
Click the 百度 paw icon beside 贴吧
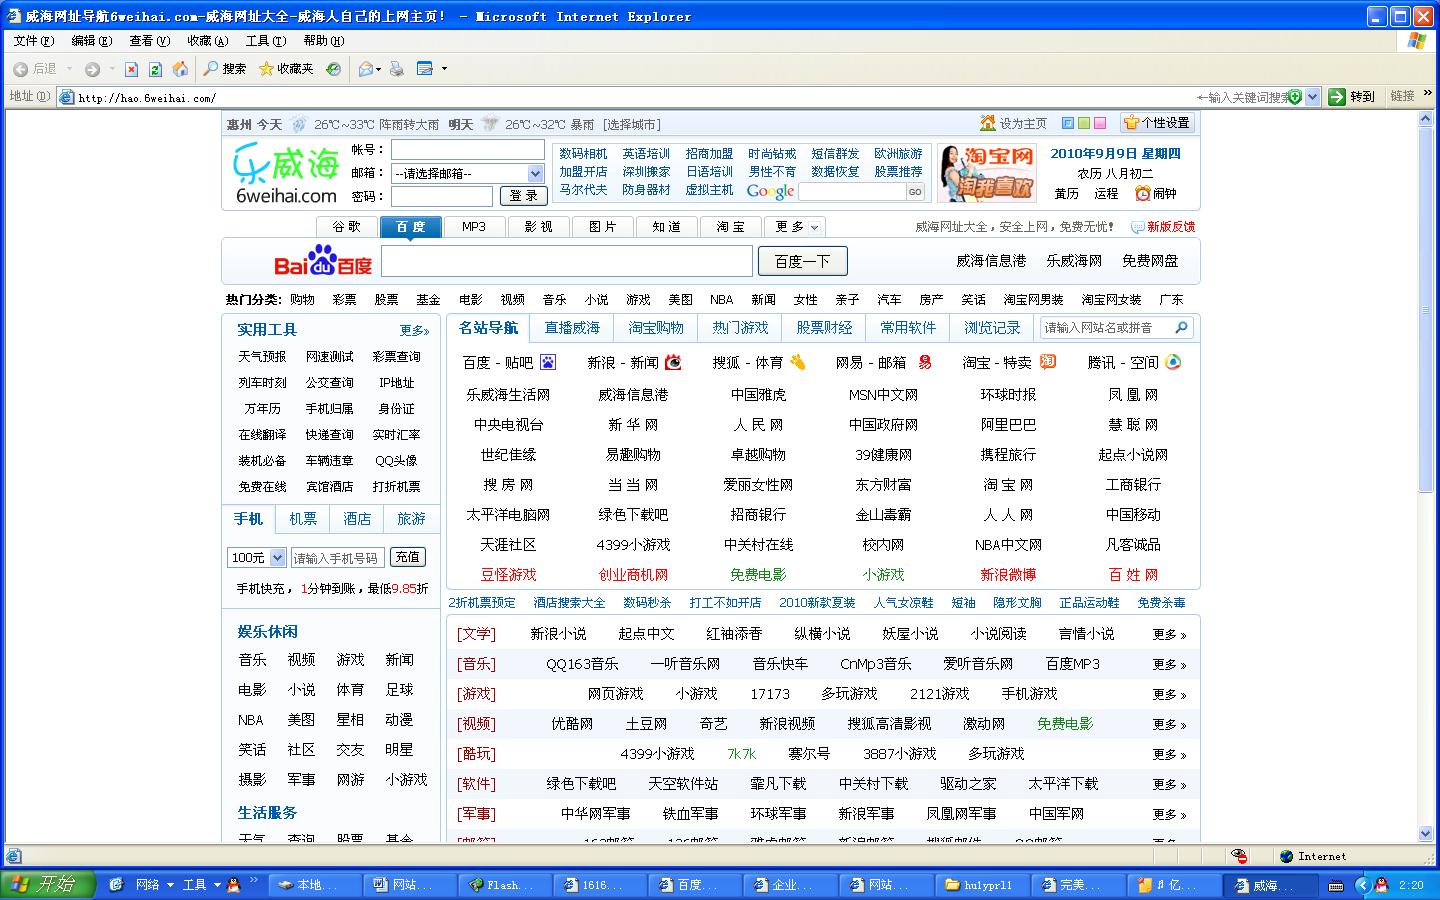(x=547, y=362)
